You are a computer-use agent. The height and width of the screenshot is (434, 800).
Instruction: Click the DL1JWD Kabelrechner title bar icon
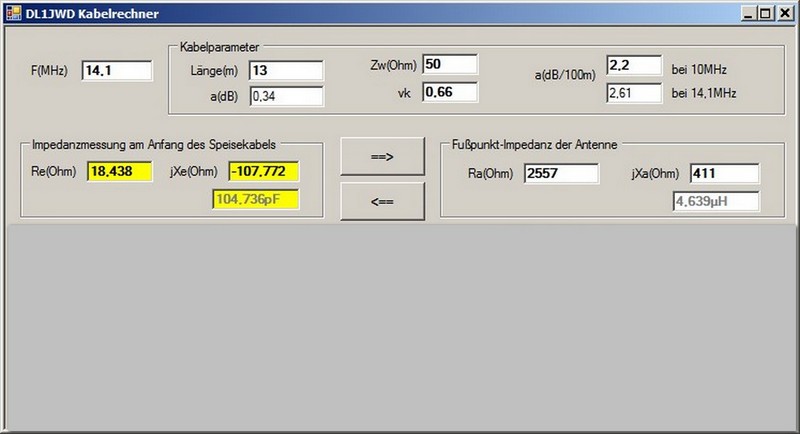13,13
